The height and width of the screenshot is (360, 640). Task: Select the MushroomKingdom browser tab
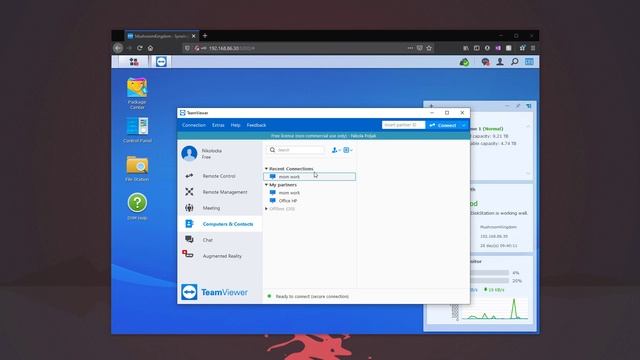(162, 36)
